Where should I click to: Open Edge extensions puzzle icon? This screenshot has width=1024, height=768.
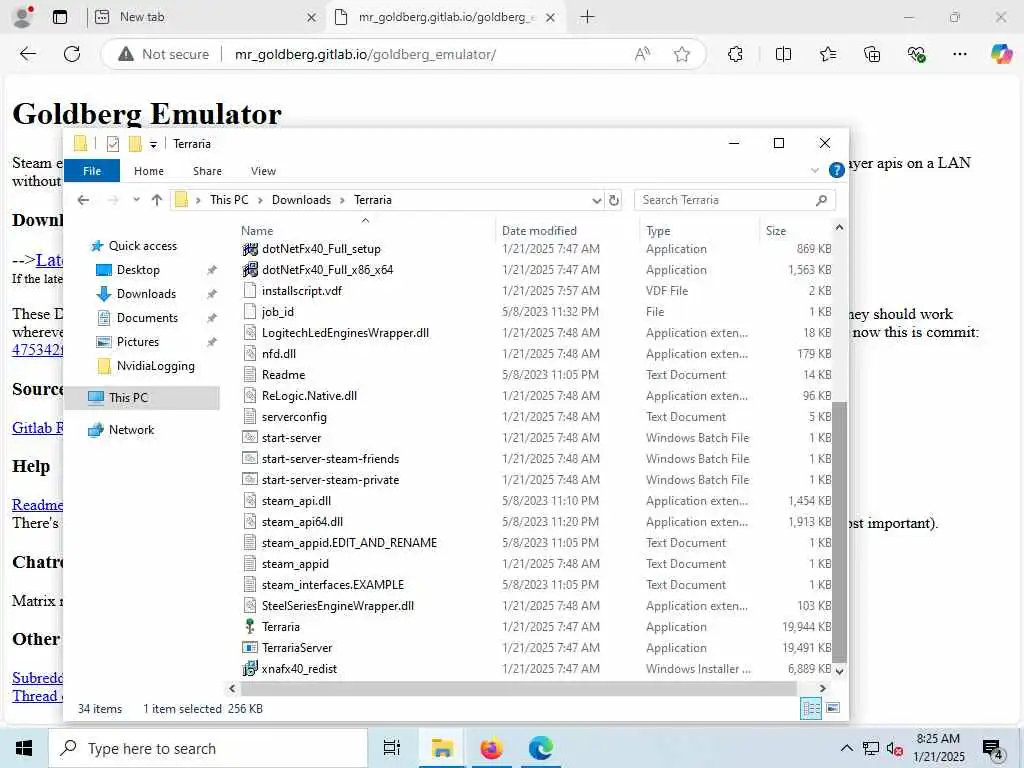coord(735,54)
